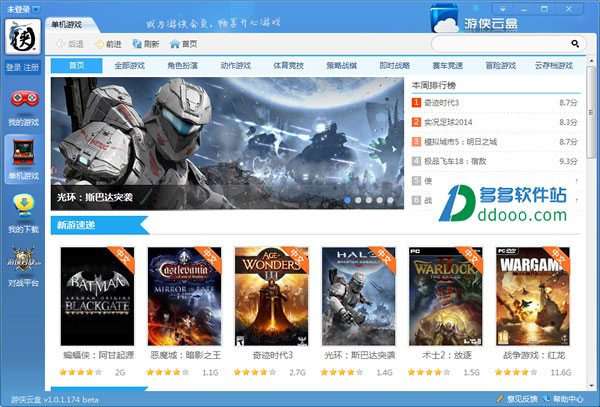Click the 游侠云盒 logo at top
600x407 pixels.
474,19
